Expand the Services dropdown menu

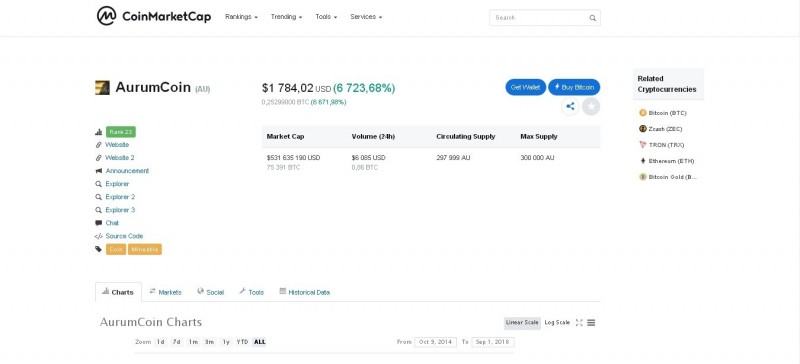pos(366,17)
